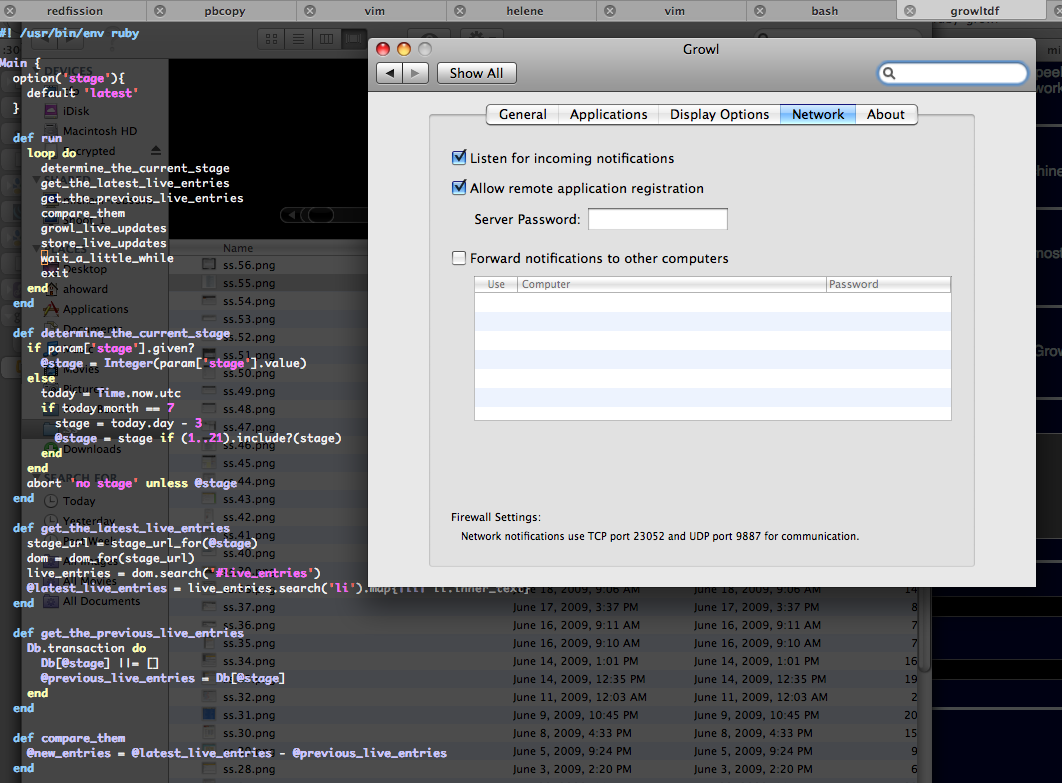
Task: Select the Network tab in Growl
Action: (x=818, y=114)
